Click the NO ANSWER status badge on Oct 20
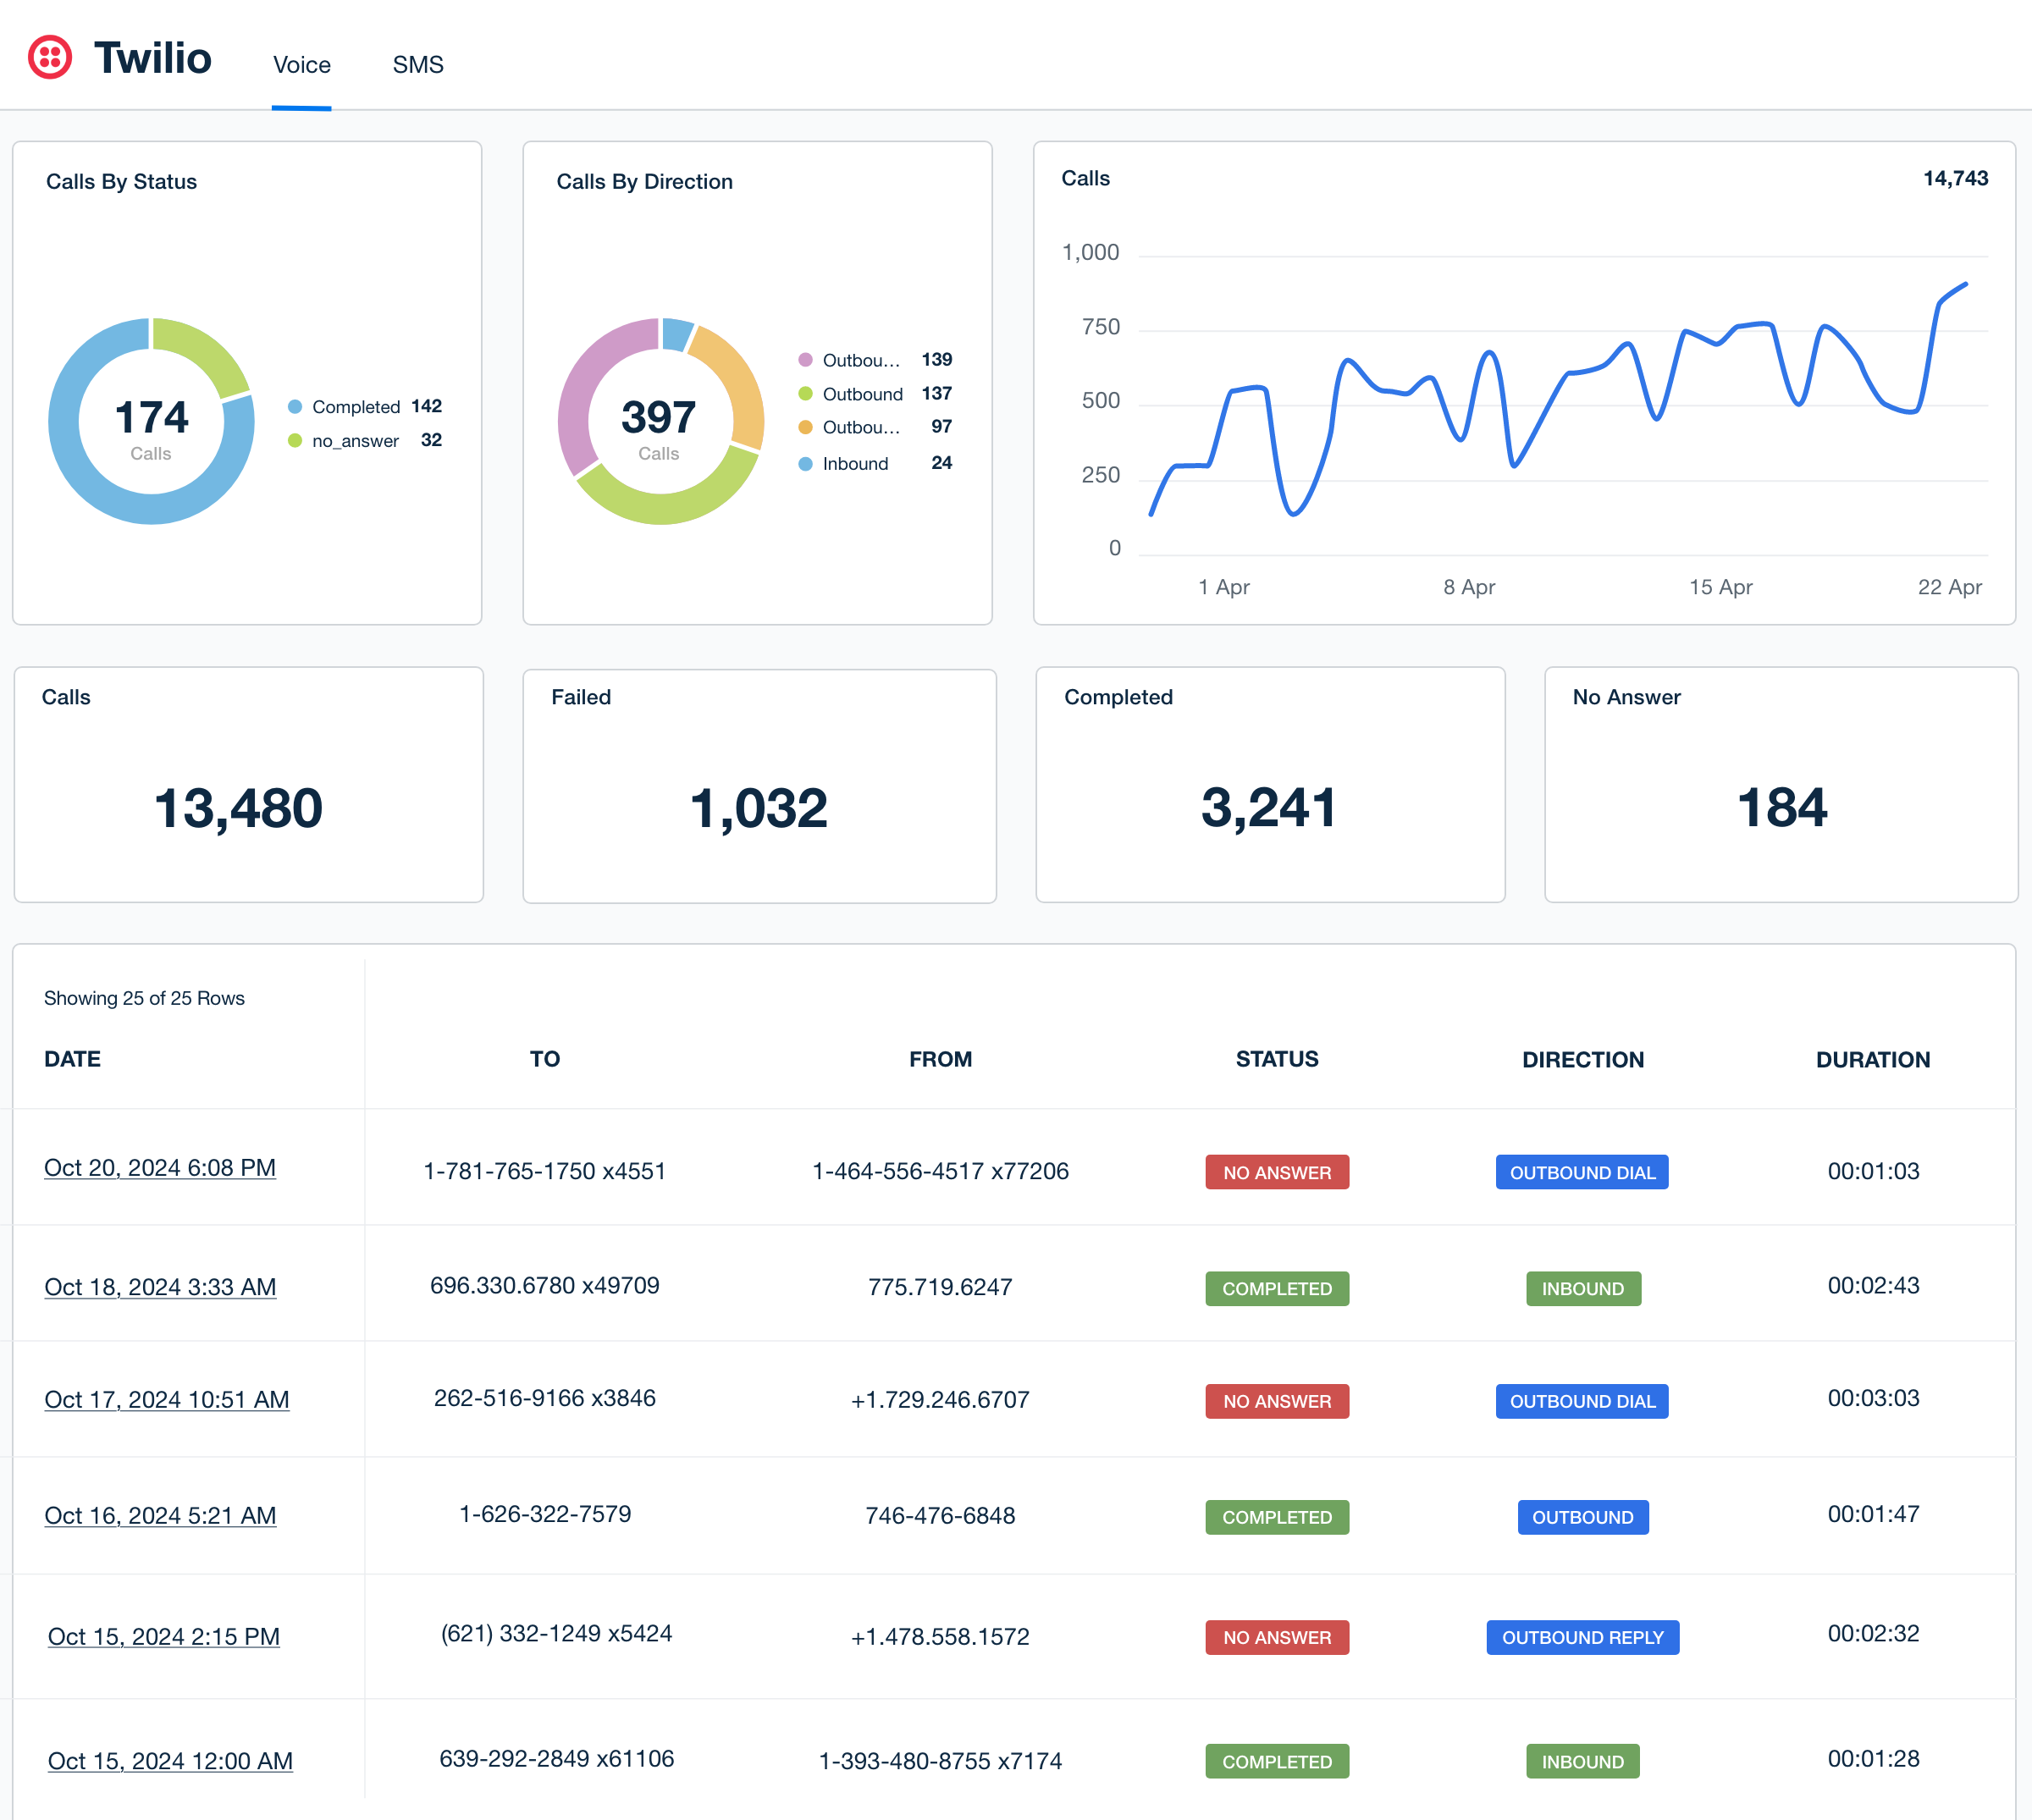 1277,1172
